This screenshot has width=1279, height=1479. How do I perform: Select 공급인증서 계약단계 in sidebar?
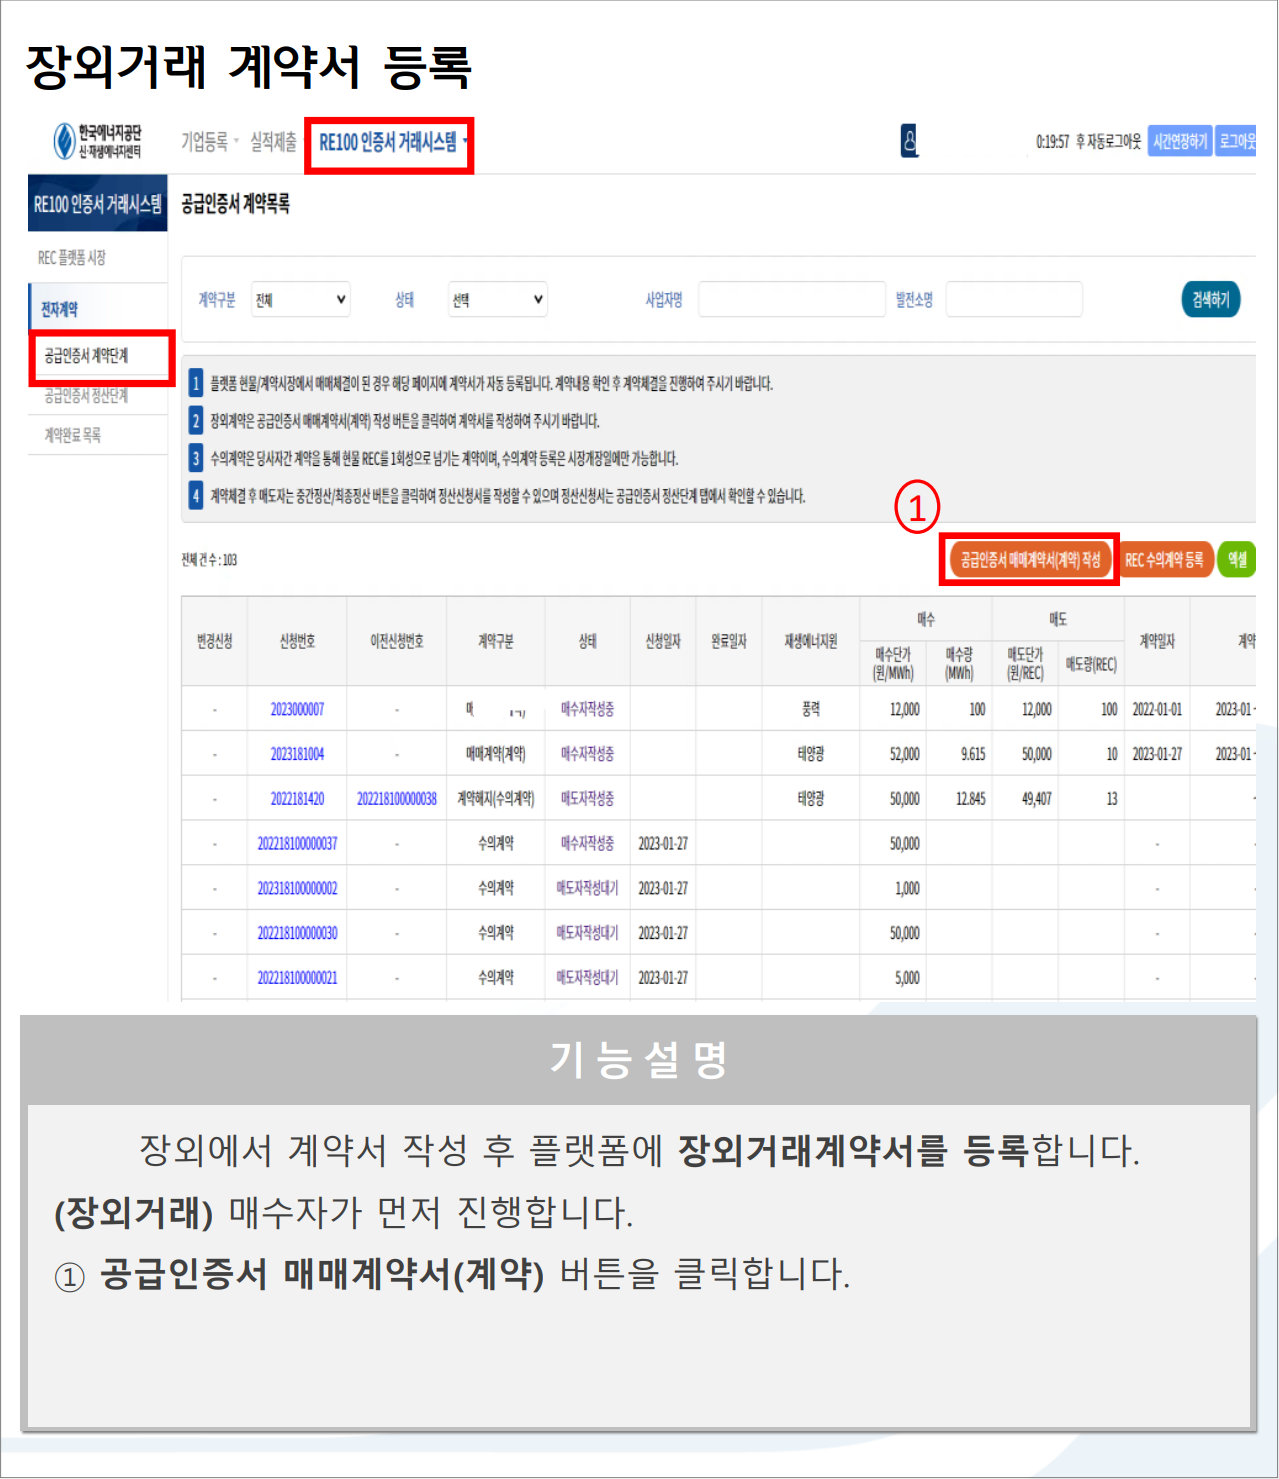[x=87, y=355]
